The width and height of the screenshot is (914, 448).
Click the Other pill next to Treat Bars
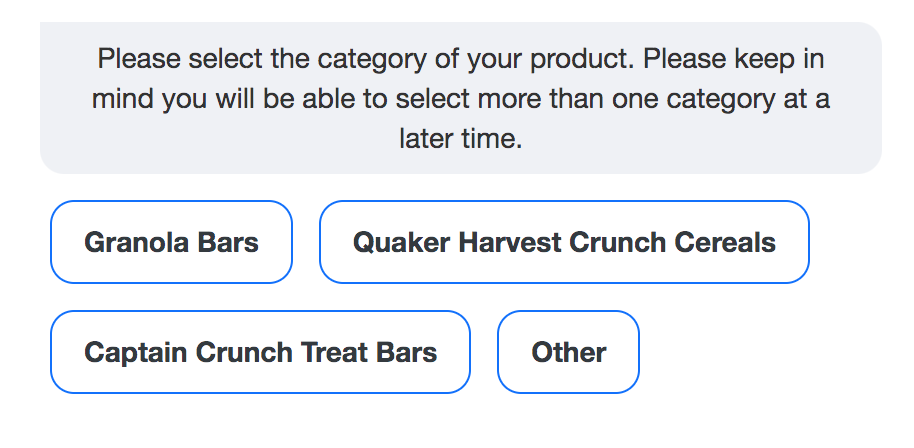pyautogui.click(x=568, y=352)
